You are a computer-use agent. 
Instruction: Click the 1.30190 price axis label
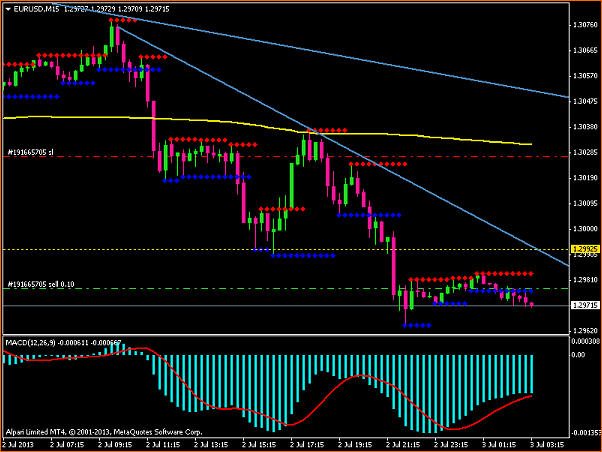coord(585,178)
